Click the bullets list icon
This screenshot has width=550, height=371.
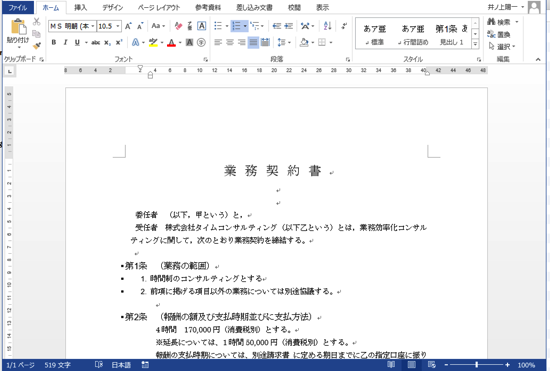pos(218,26)
